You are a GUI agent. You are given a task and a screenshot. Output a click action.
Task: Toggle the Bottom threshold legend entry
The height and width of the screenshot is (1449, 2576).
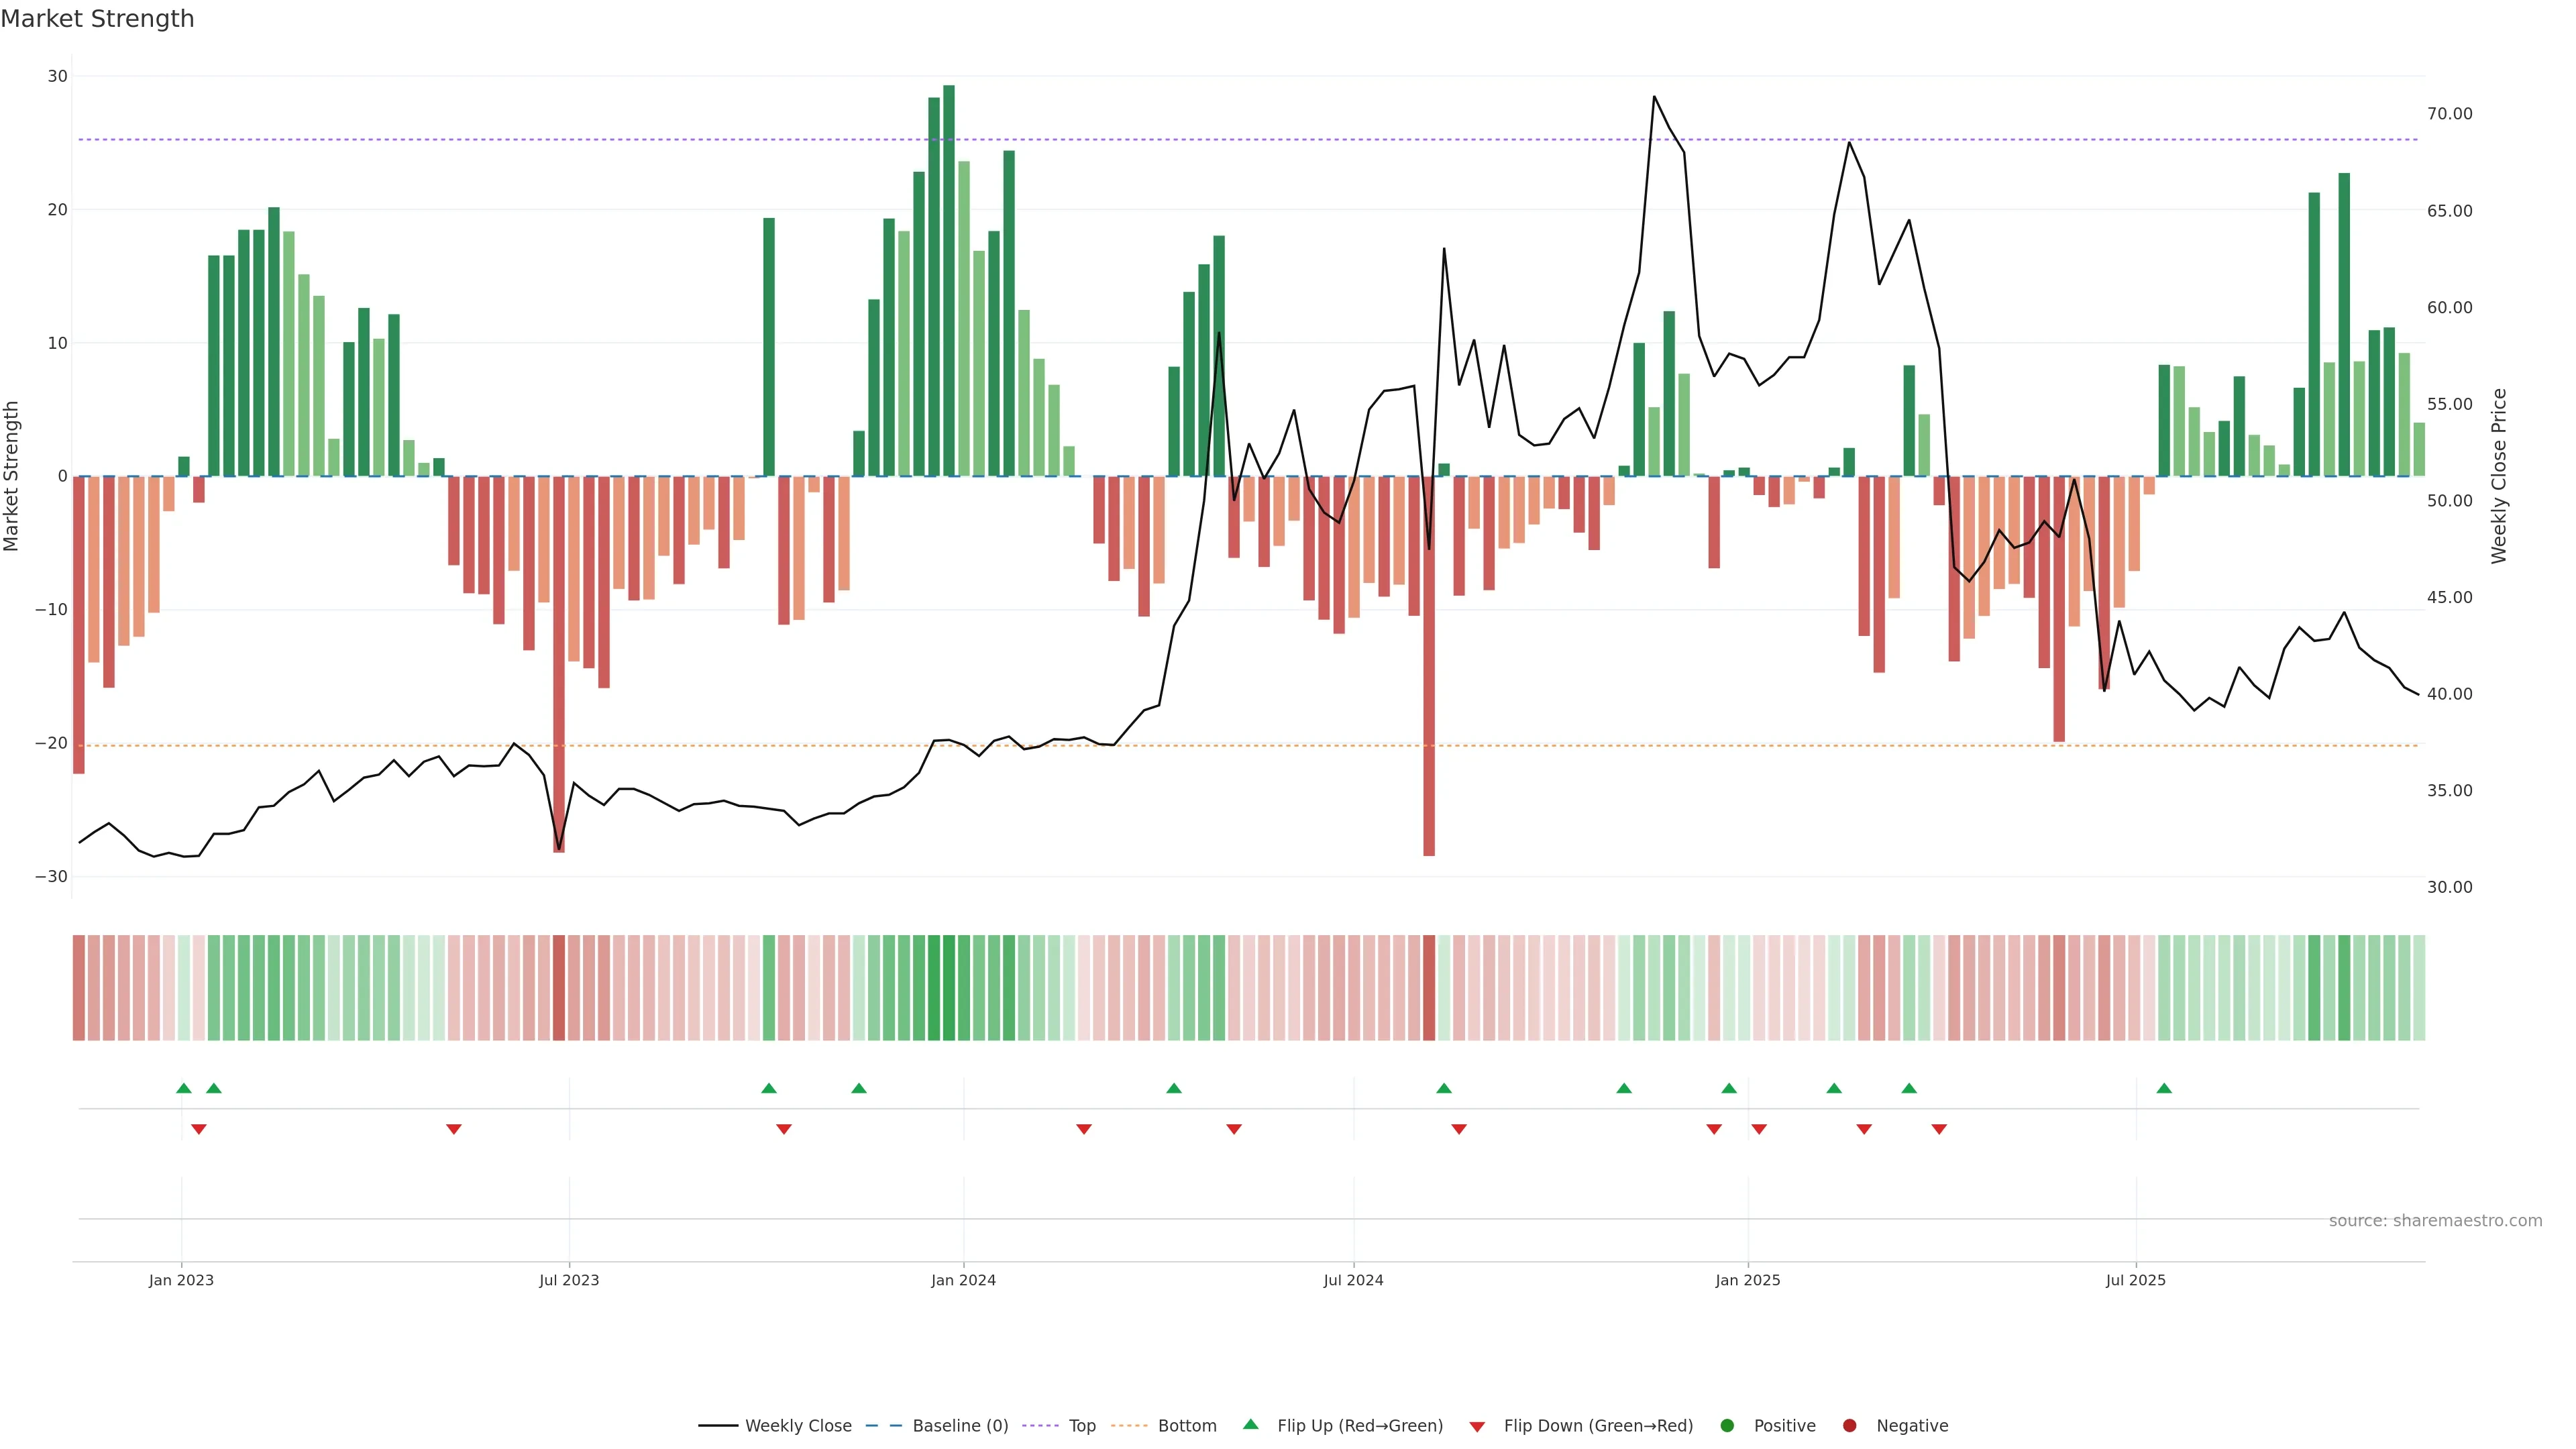1187,1426
